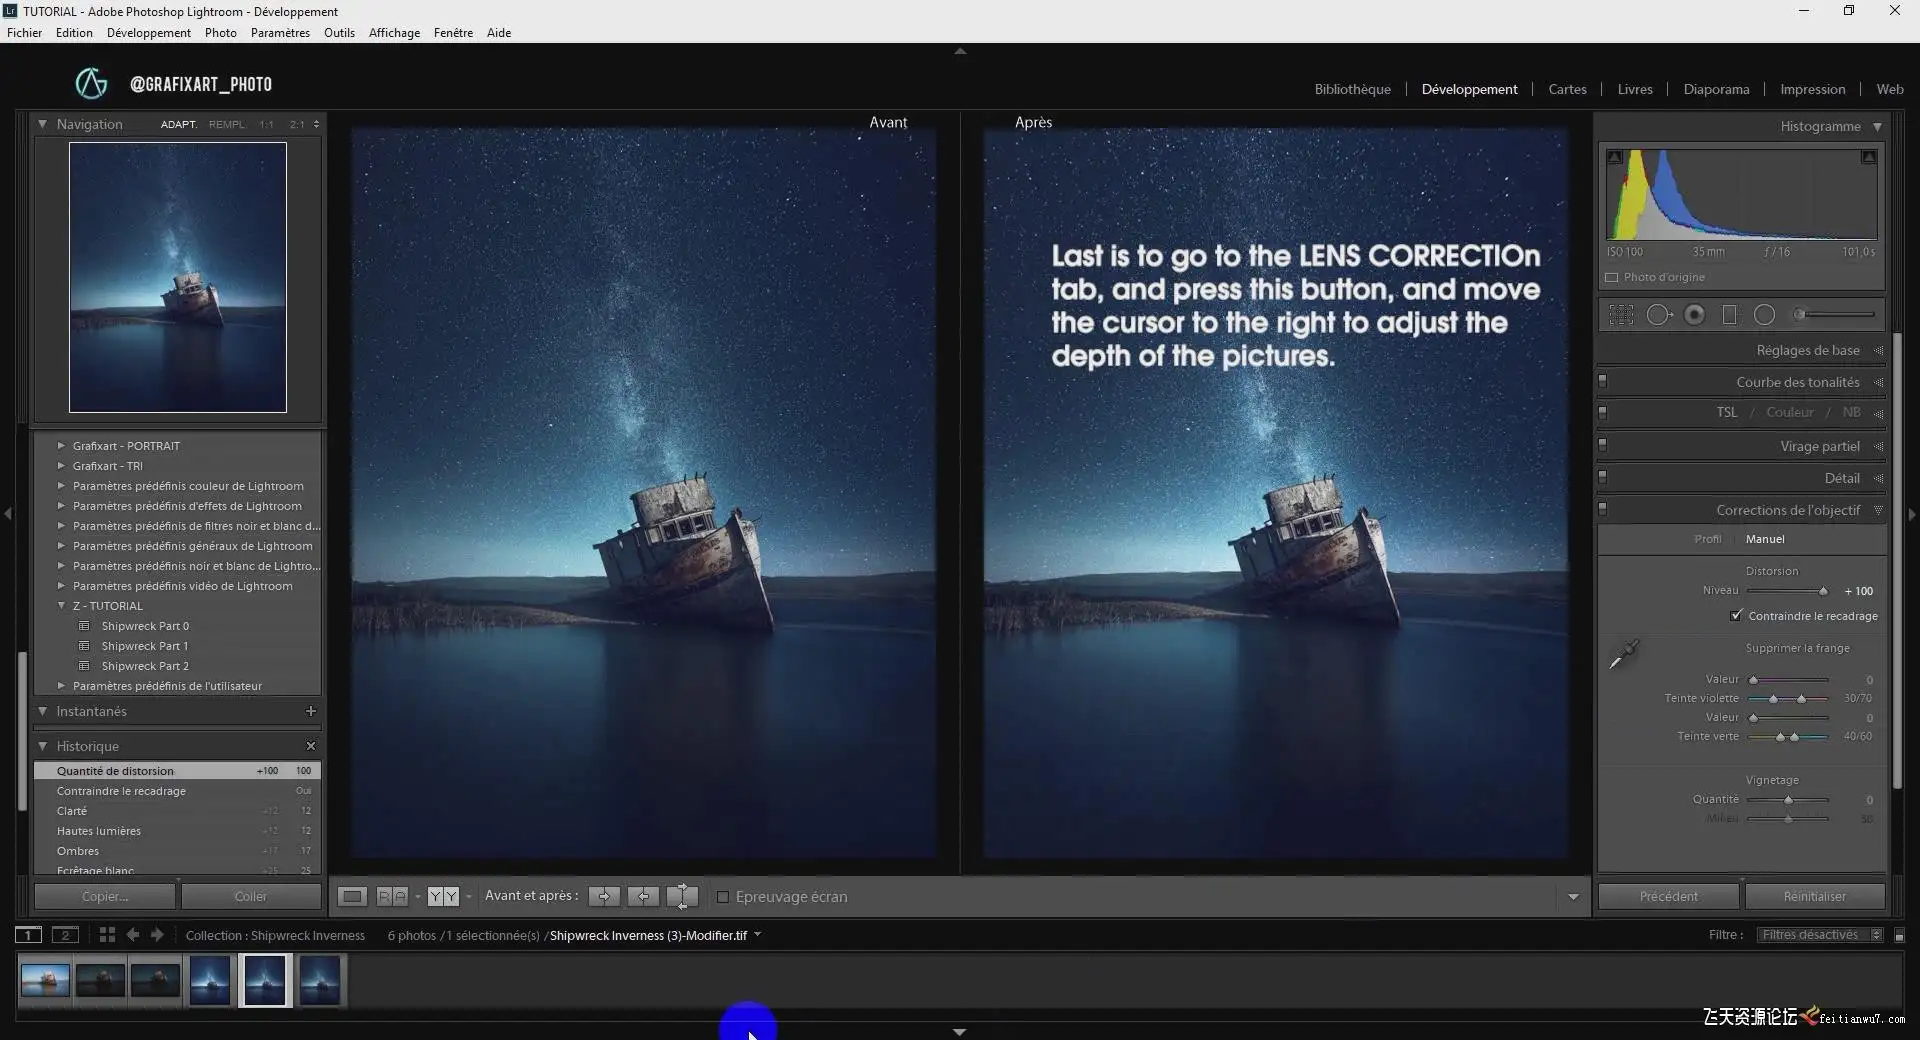Clear the Historique panel with X

(x=310, y=746)
